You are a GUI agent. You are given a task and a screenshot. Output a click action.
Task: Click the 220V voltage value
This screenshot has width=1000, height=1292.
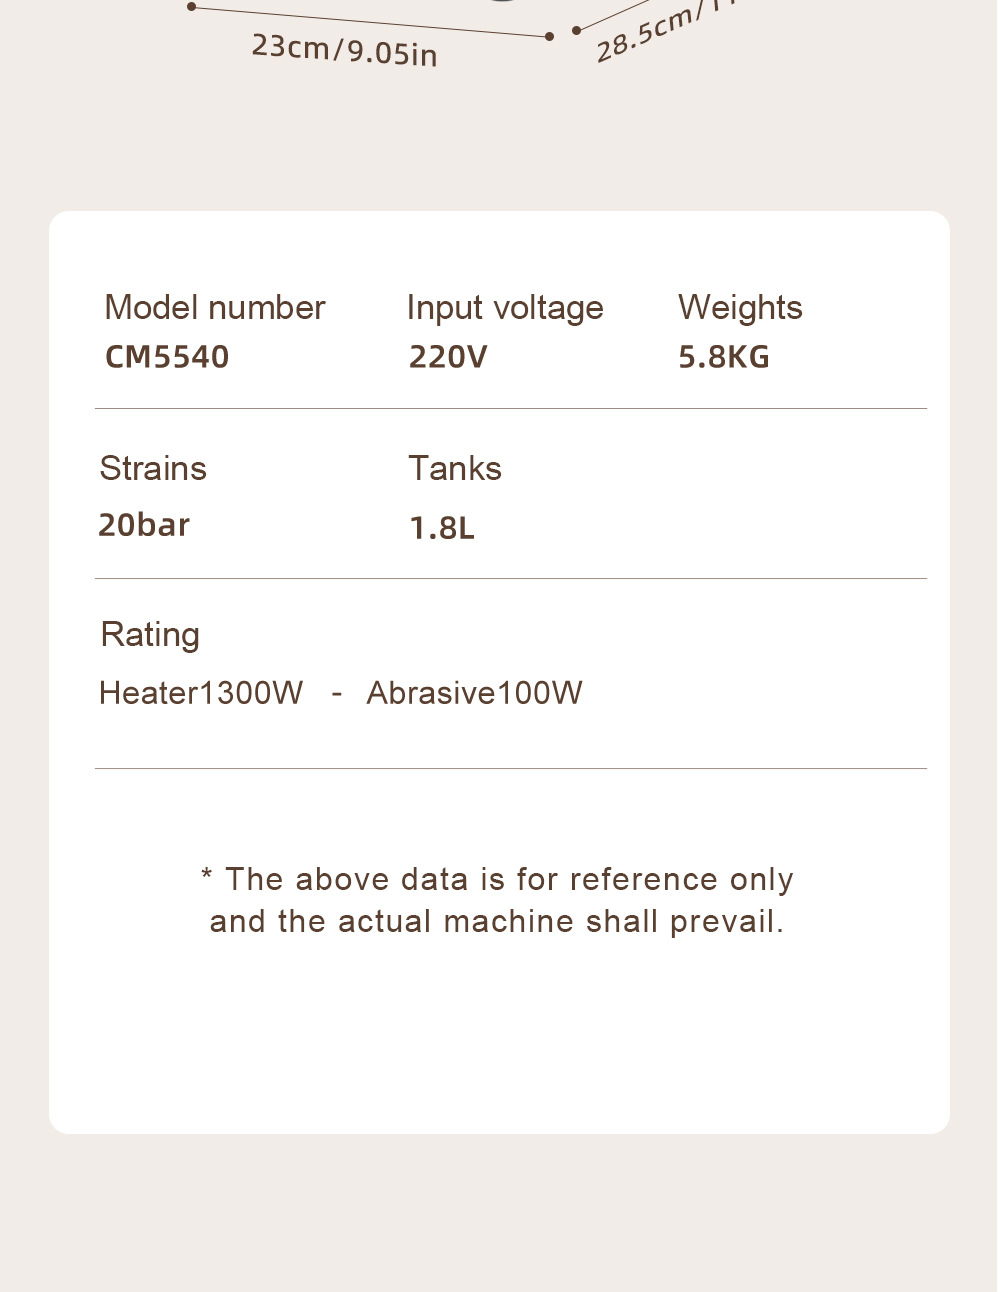(x=448, y=357)
